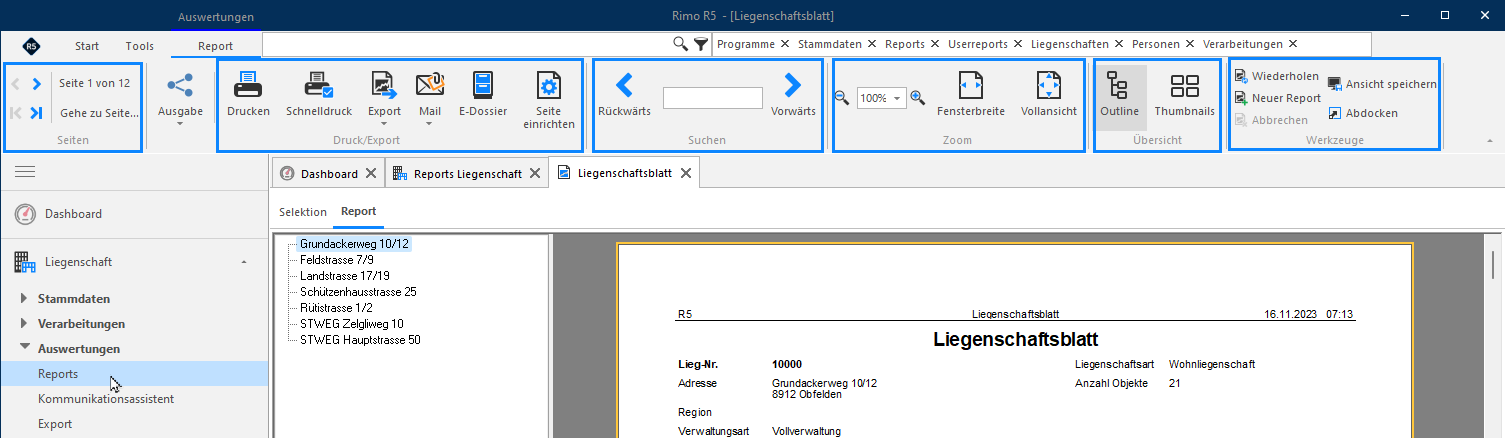Close the Reports Liegenschaft tab
This screenshot has width=1505, height=438.
click(535, 173)
